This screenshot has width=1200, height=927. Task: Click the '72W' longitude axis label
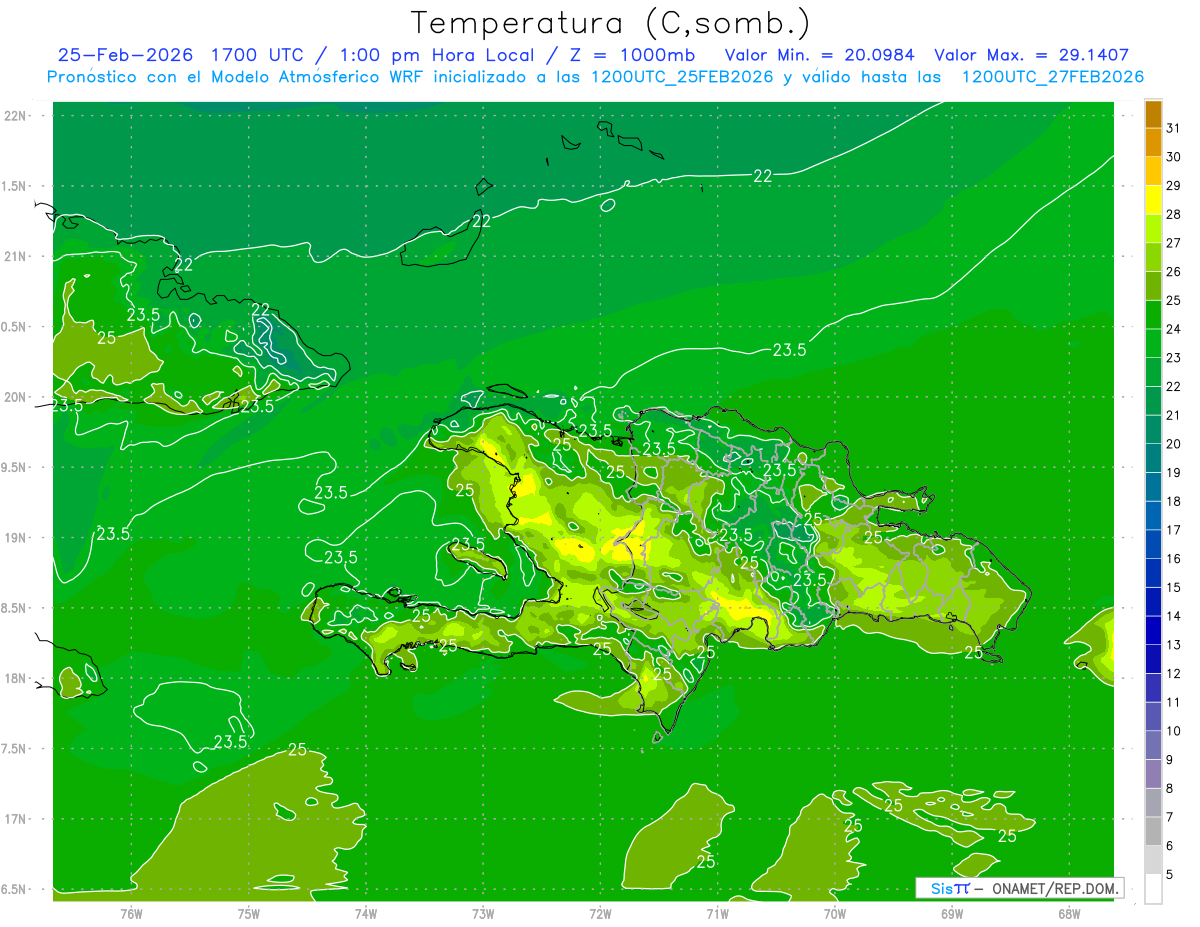click(x=601, y=915)
